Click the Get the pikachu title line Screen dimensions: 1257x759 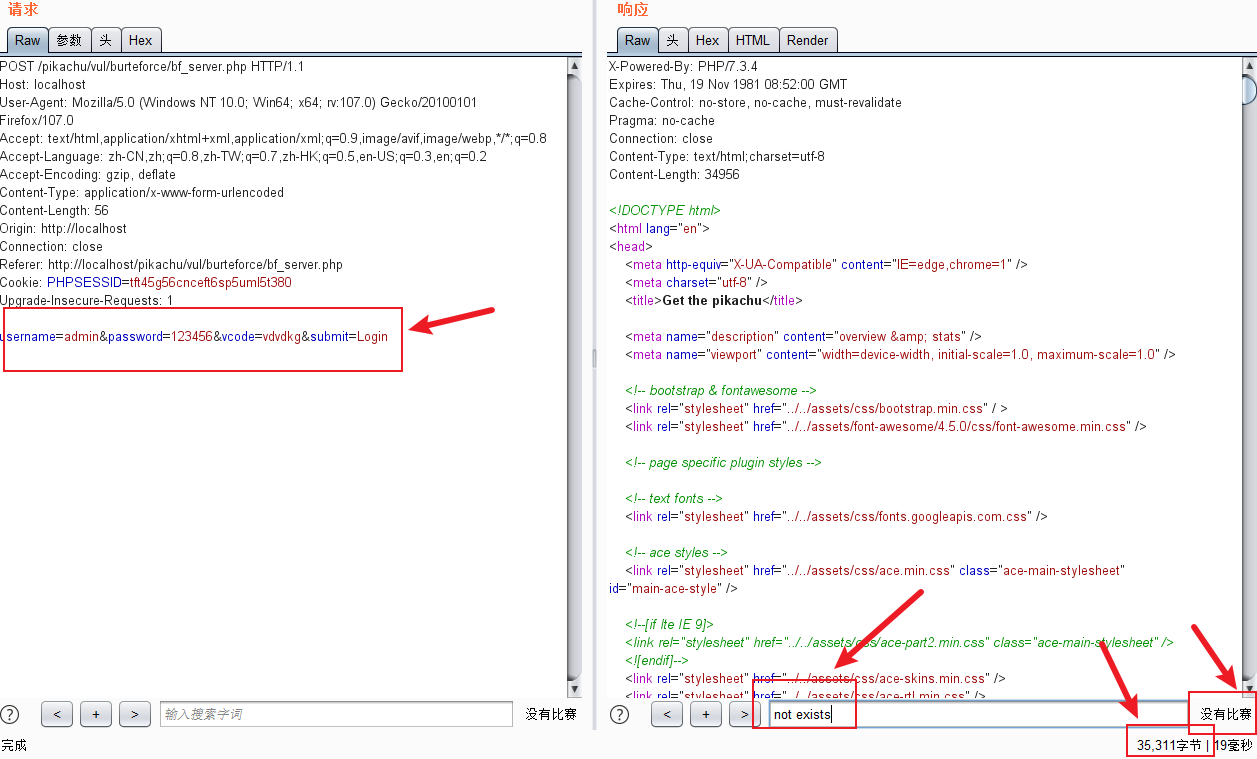pyautogui.click(x=713, y=301)
